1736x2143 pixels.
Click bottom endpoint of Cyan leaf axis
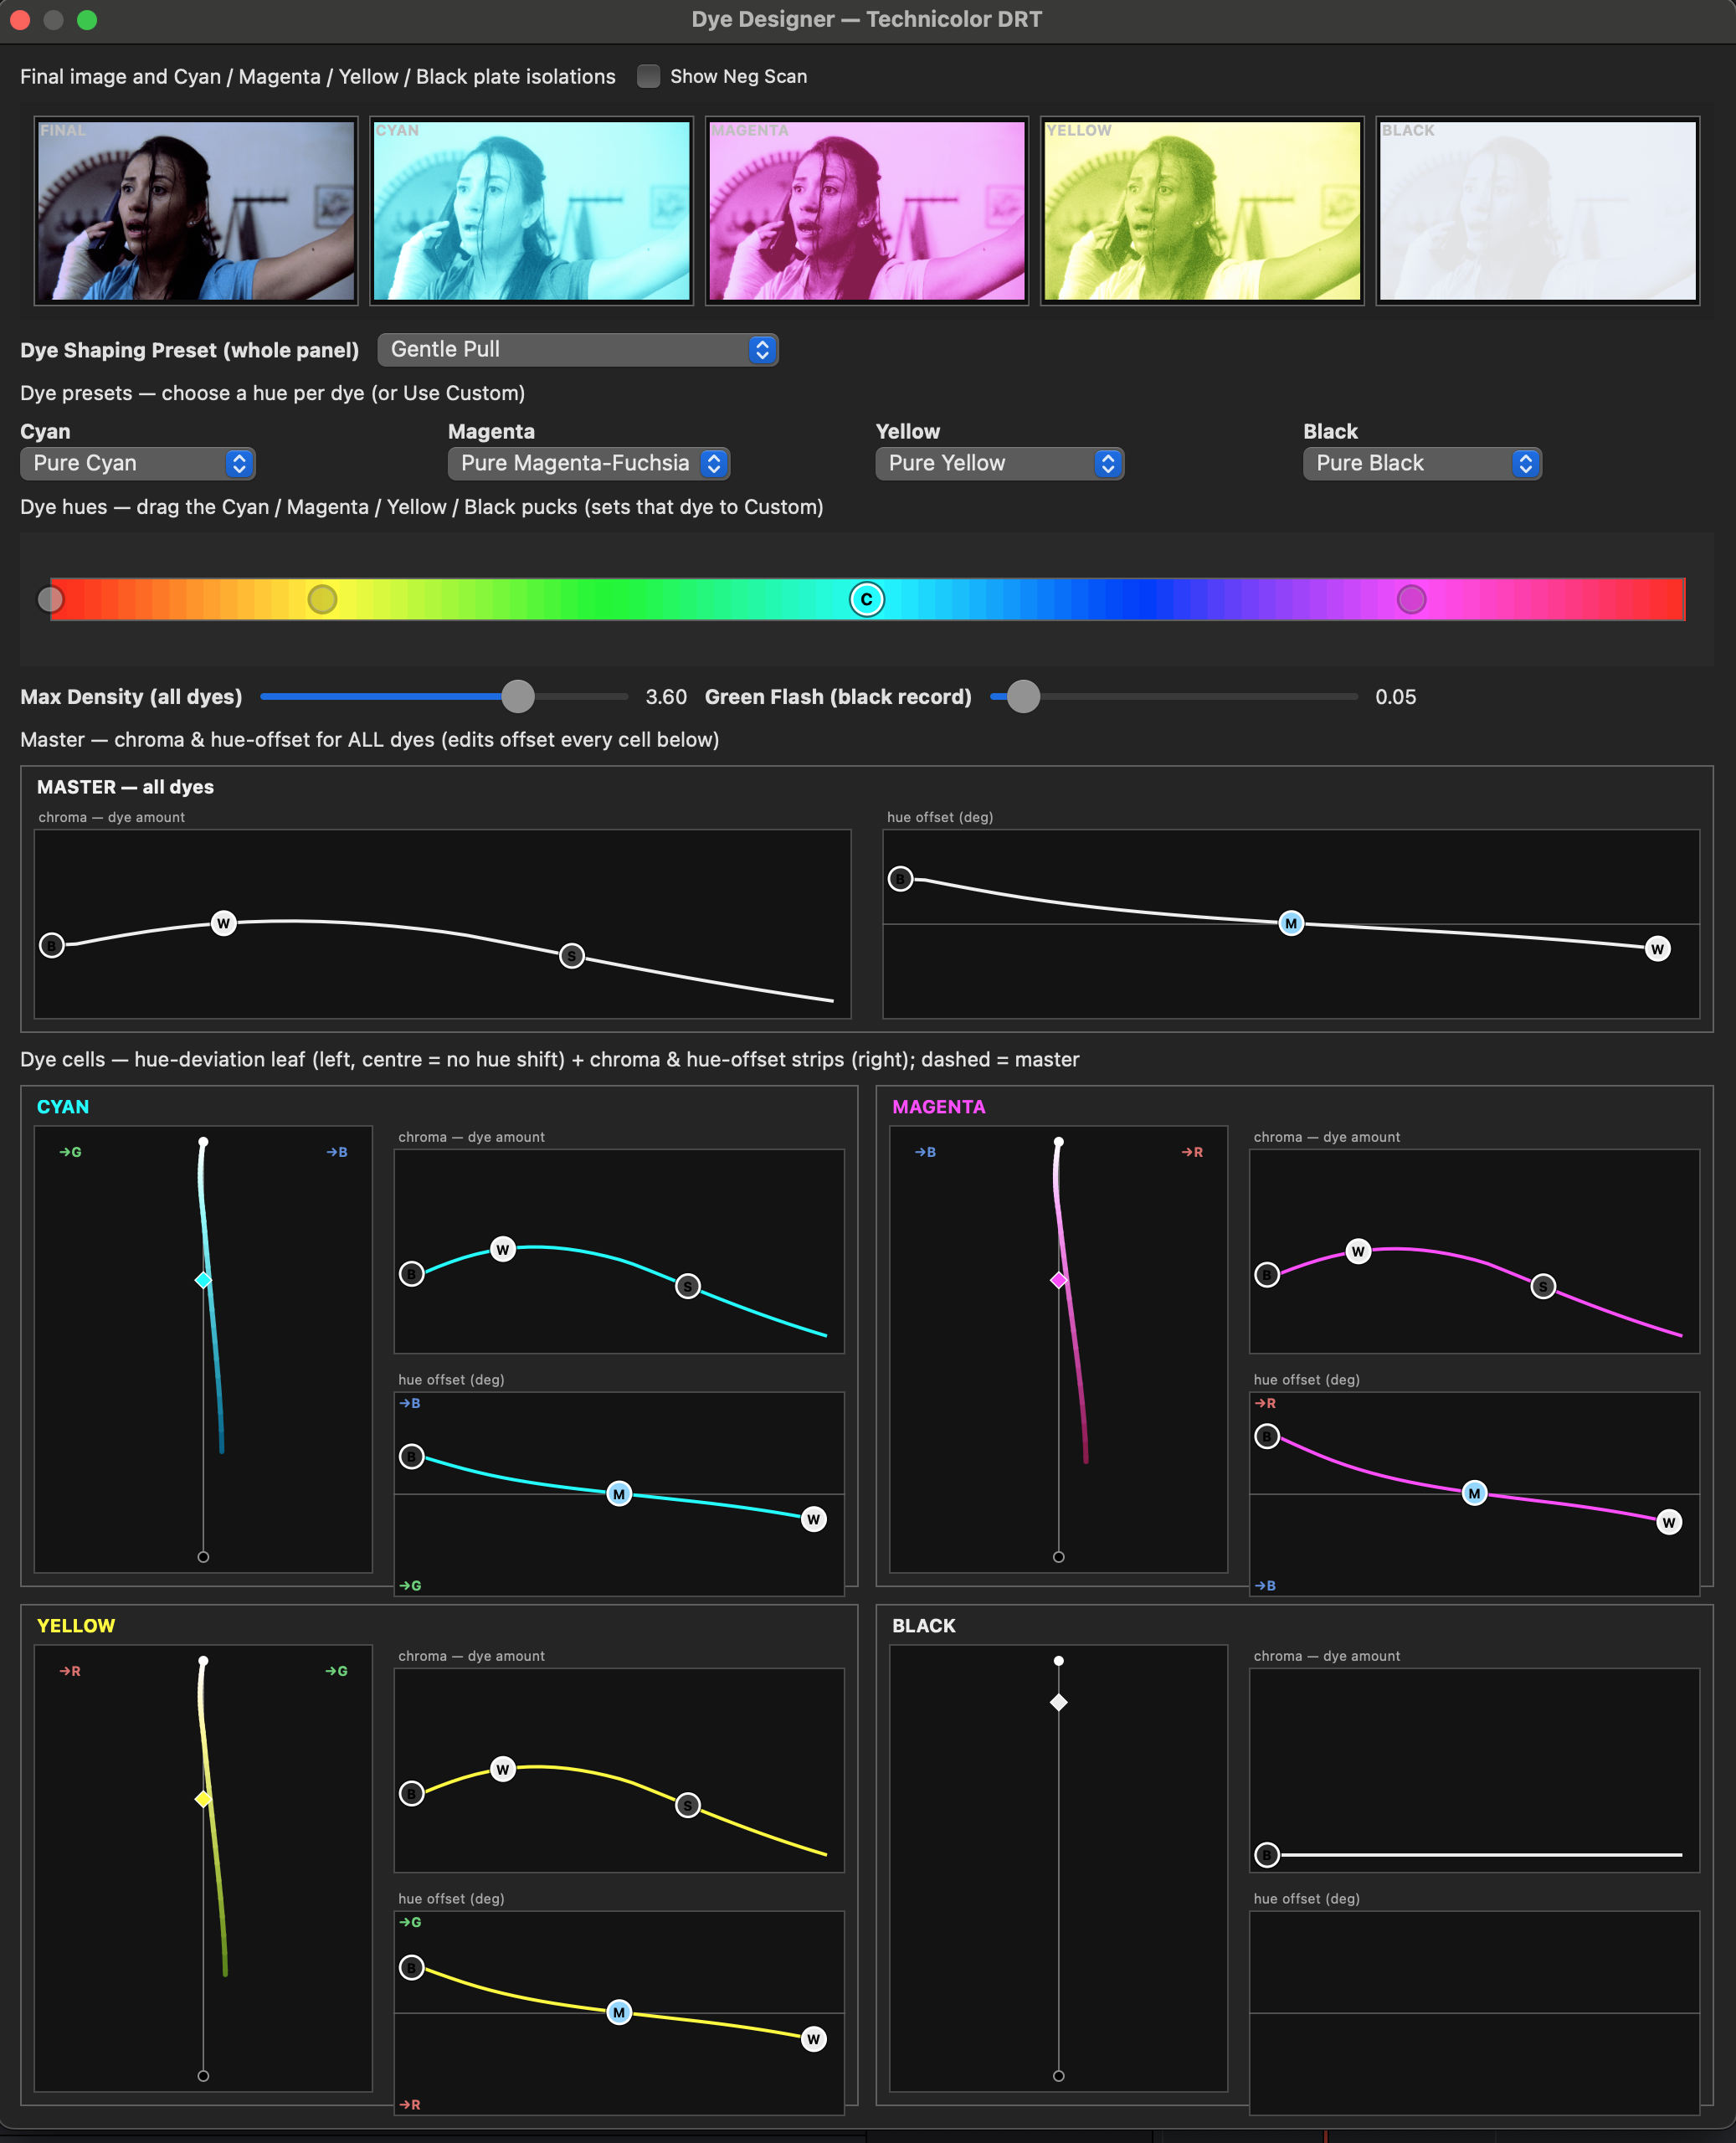tap(203, 1557)
